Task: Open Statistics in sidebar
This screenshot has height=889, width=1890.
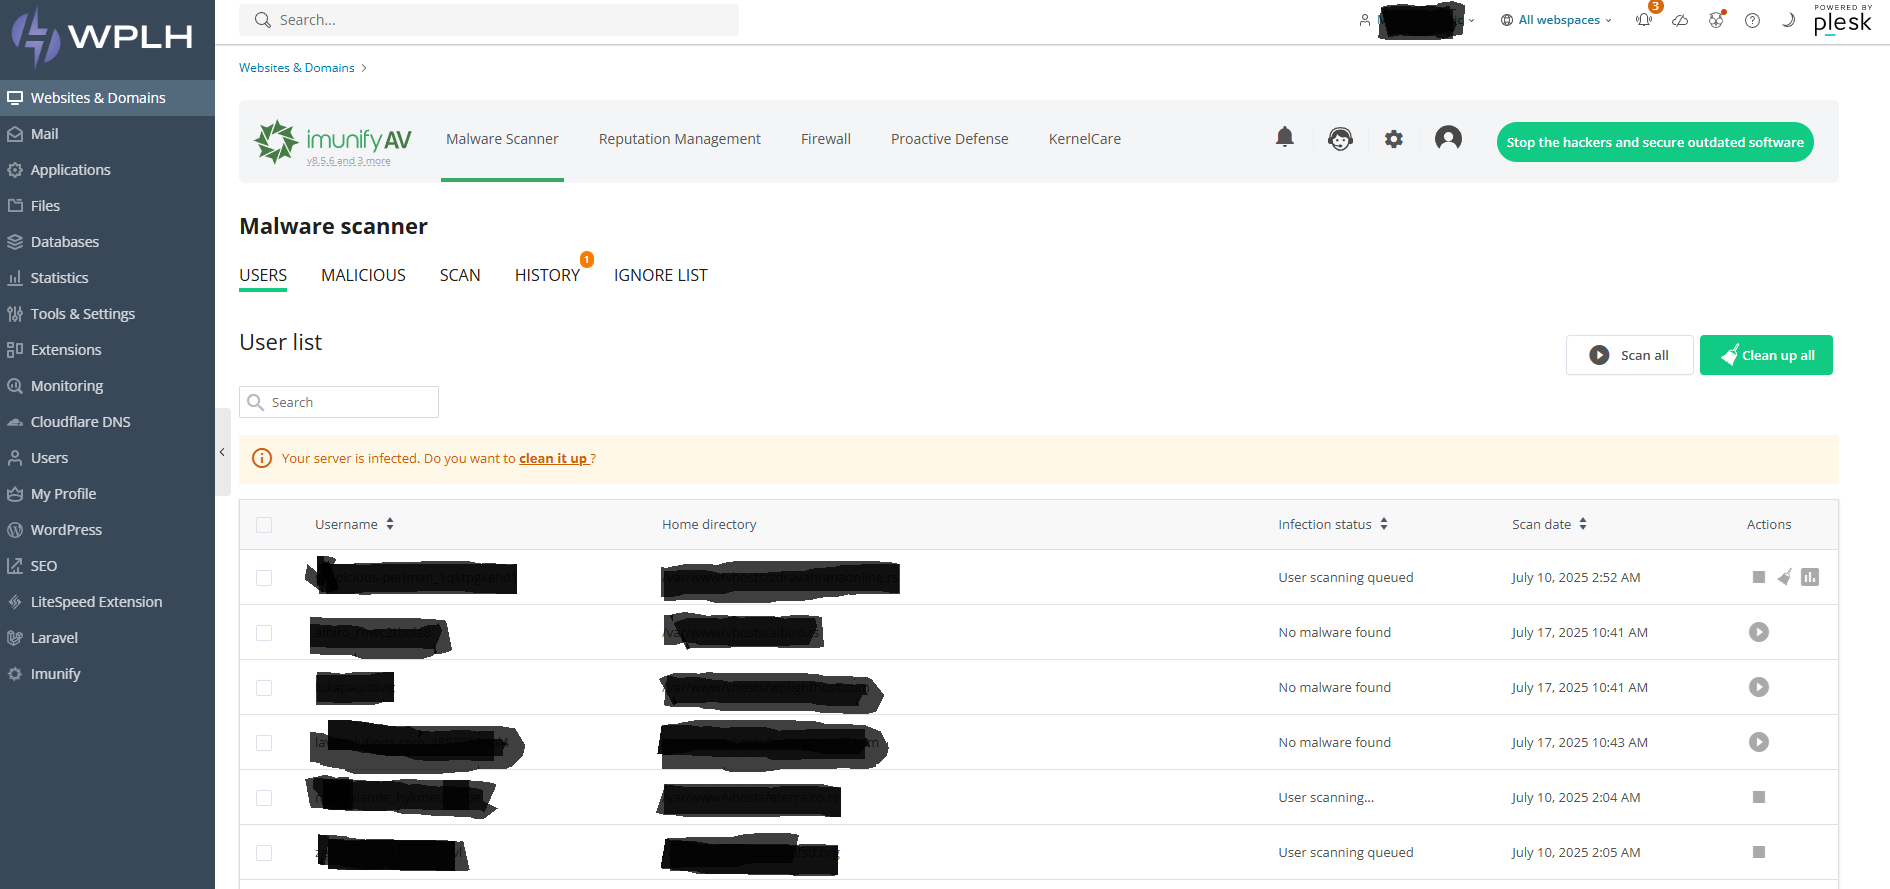Action: (107, 278)
